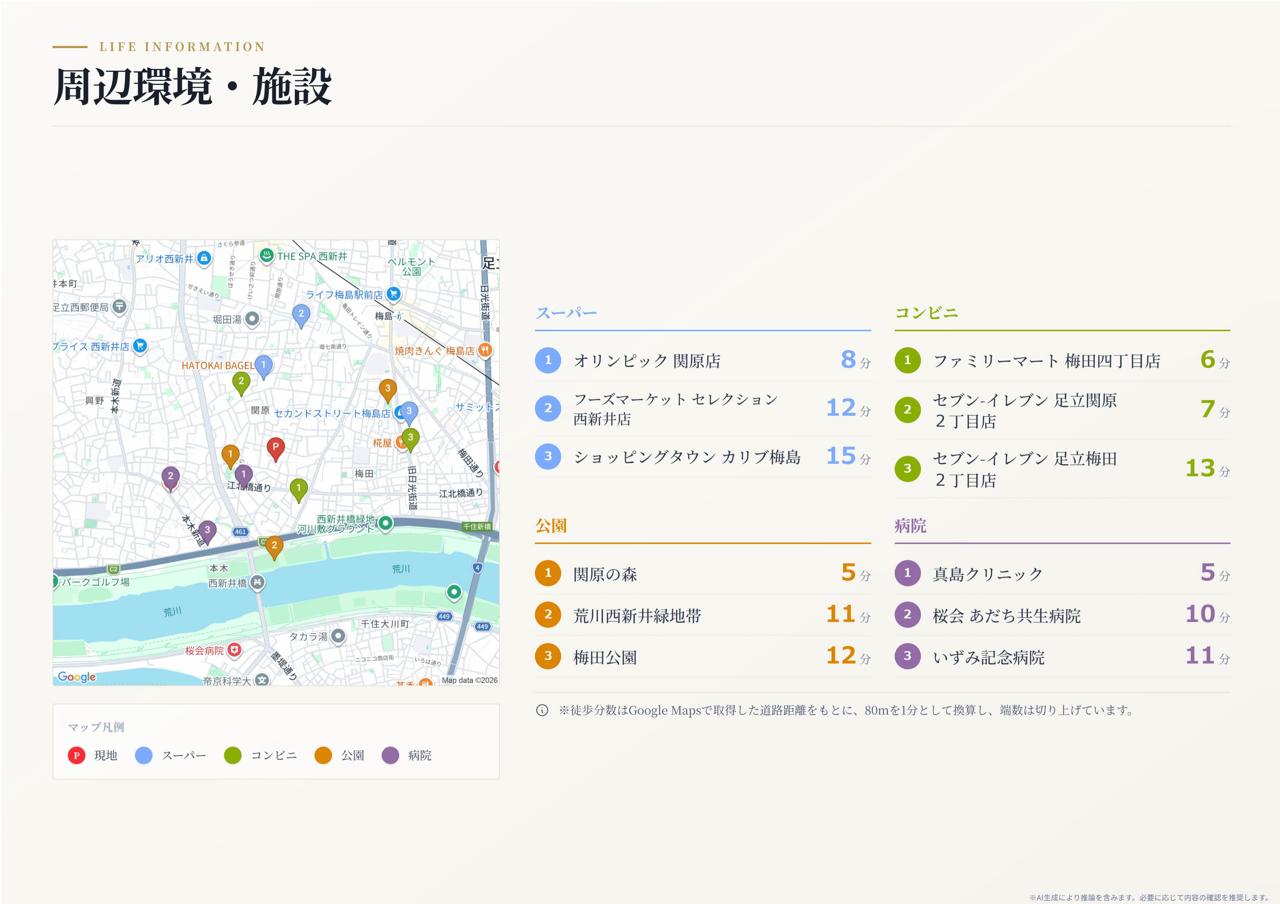The image size is (1280, 904).
Task: Click the 堀田湯 map marker icon
Action: point(252,319)
